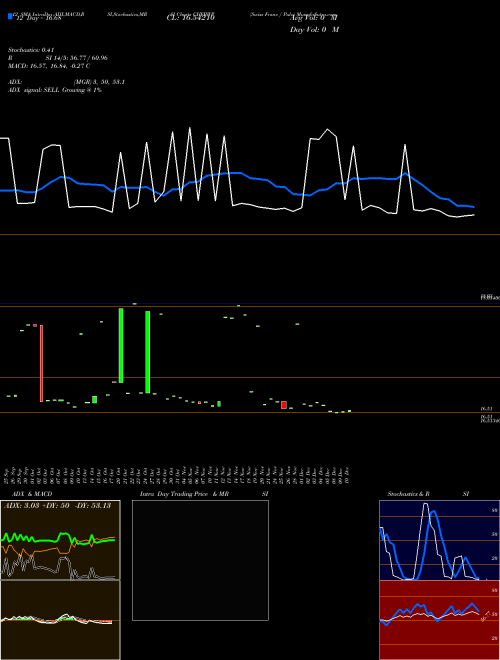
Task: Click the small red candle near the right
Action: pos(284,405)
